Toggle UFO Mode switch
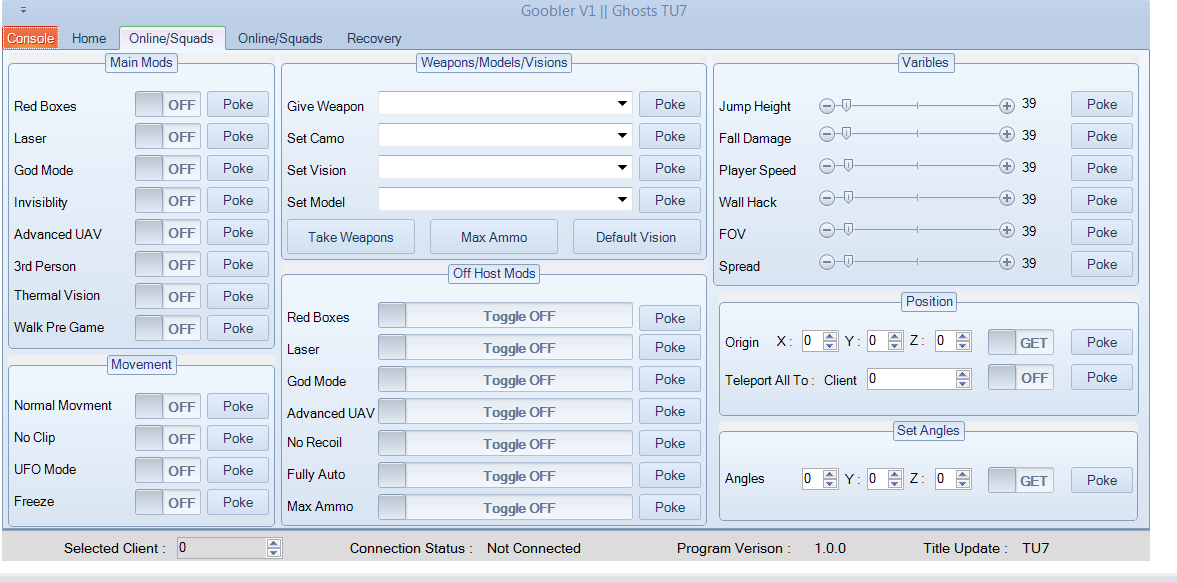 pyautogui.click(x=168, y=470)
